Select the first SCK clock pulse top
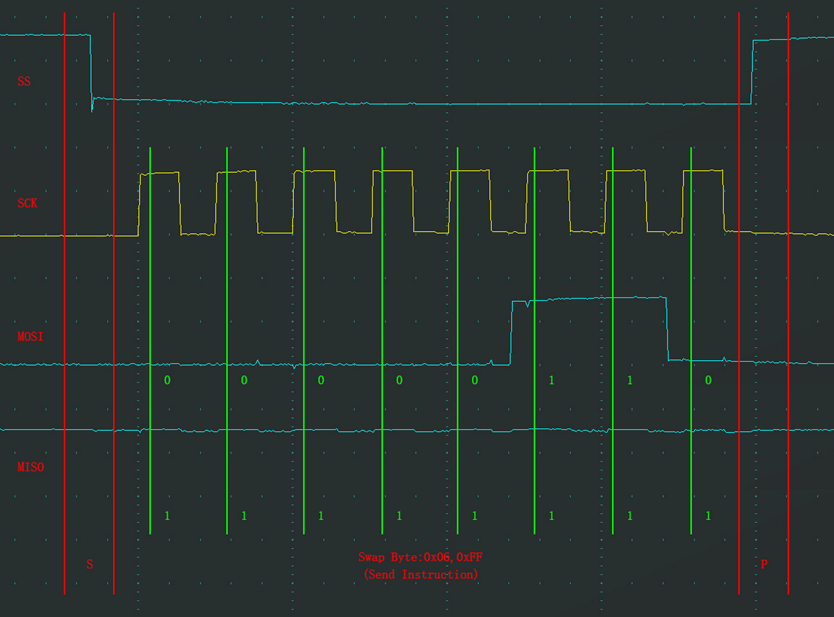The width and height of the screenshot is (834, 617). (160, 173)
